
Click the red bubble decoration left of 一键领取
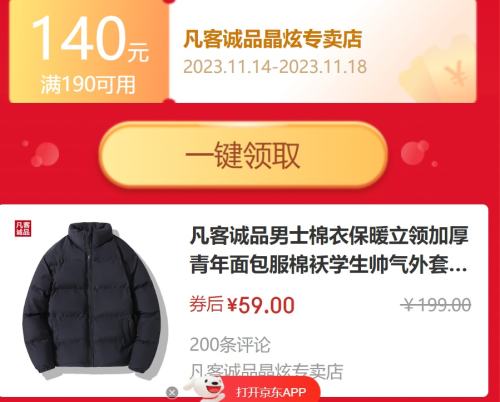coord(44,154)
